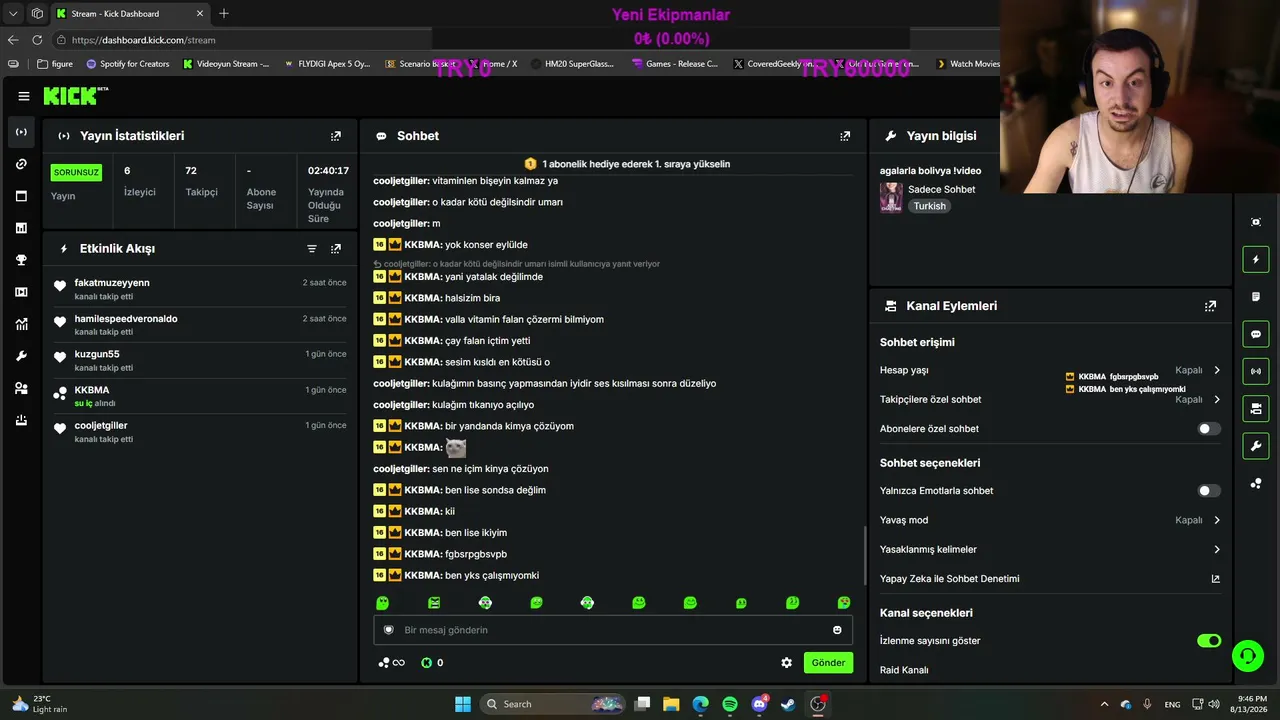Pop out the Yayın İstatistikleri panel
This screenshot has height=720, width=1280.
coord(336,136)
